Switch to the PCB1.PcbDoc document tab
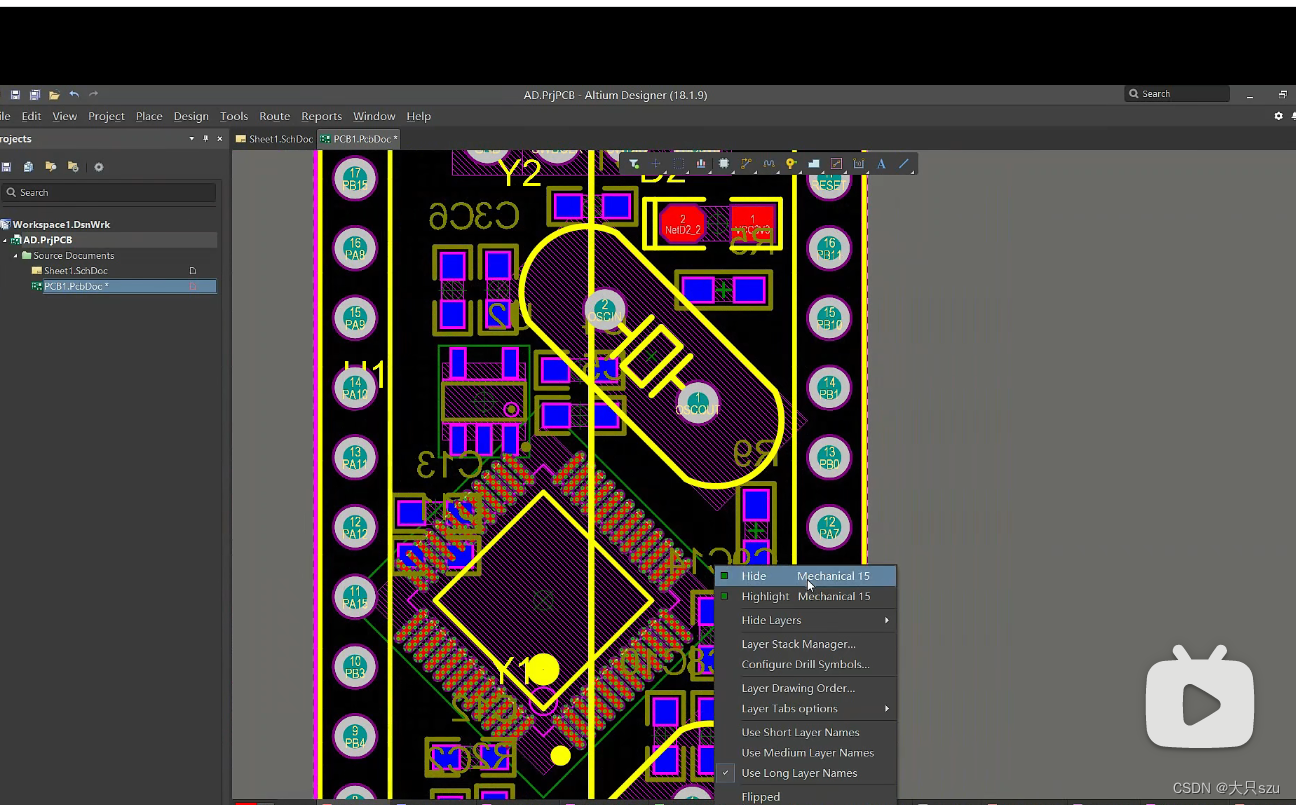The width and height of the screenshot is (1296, 805). 359,139
